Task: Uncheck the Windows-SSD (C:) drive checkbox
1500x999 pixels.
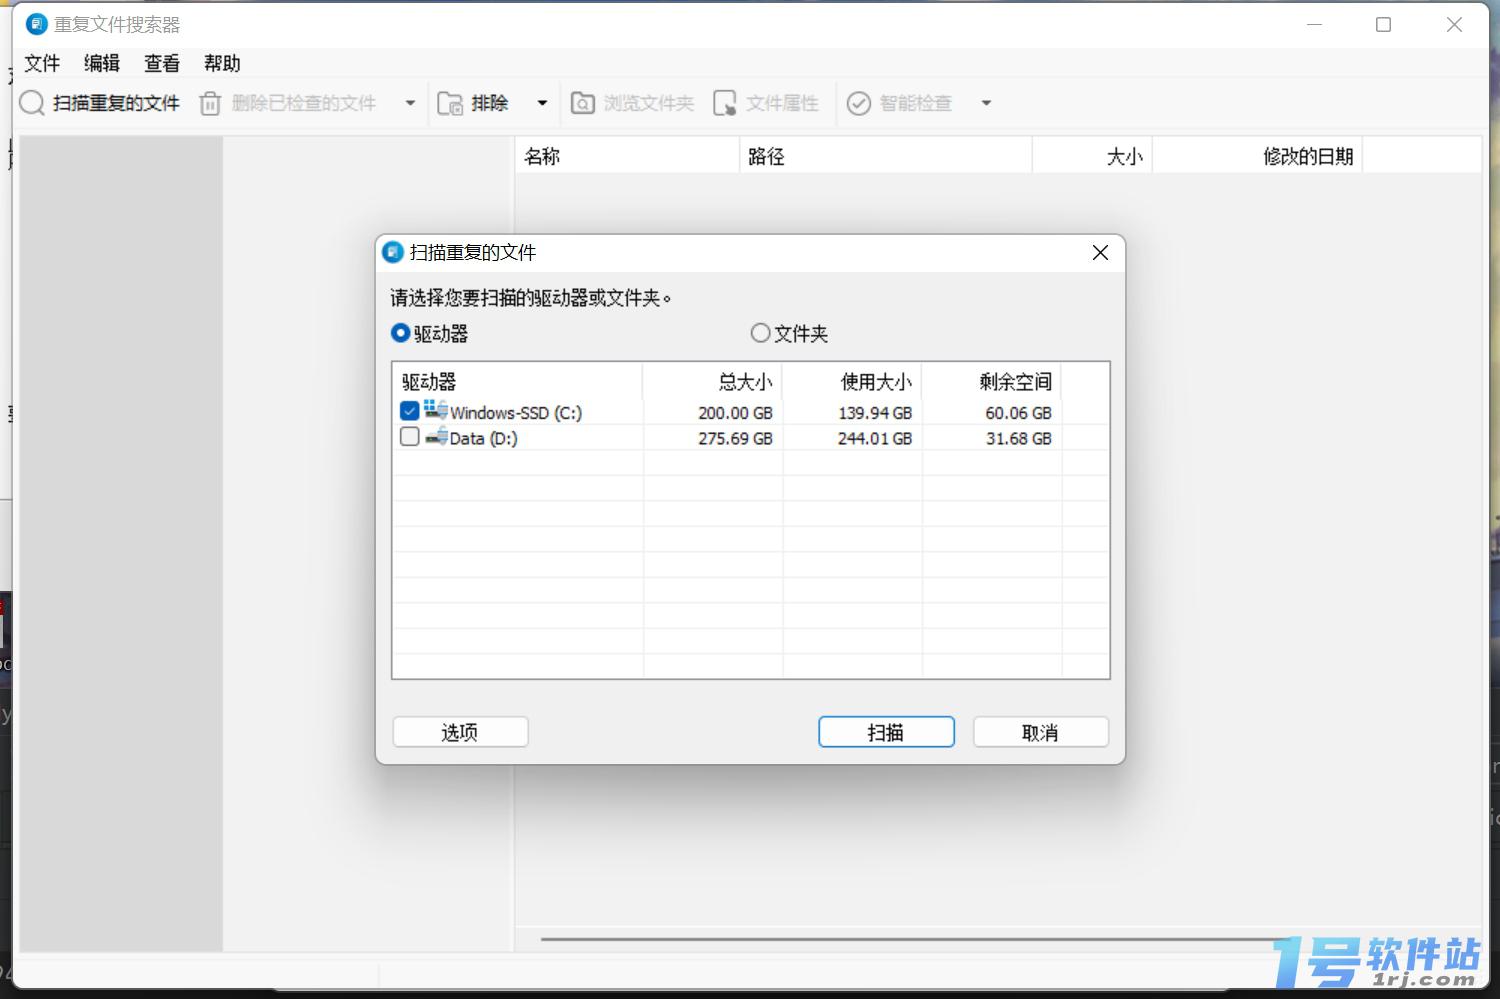Action: point(409,411)
